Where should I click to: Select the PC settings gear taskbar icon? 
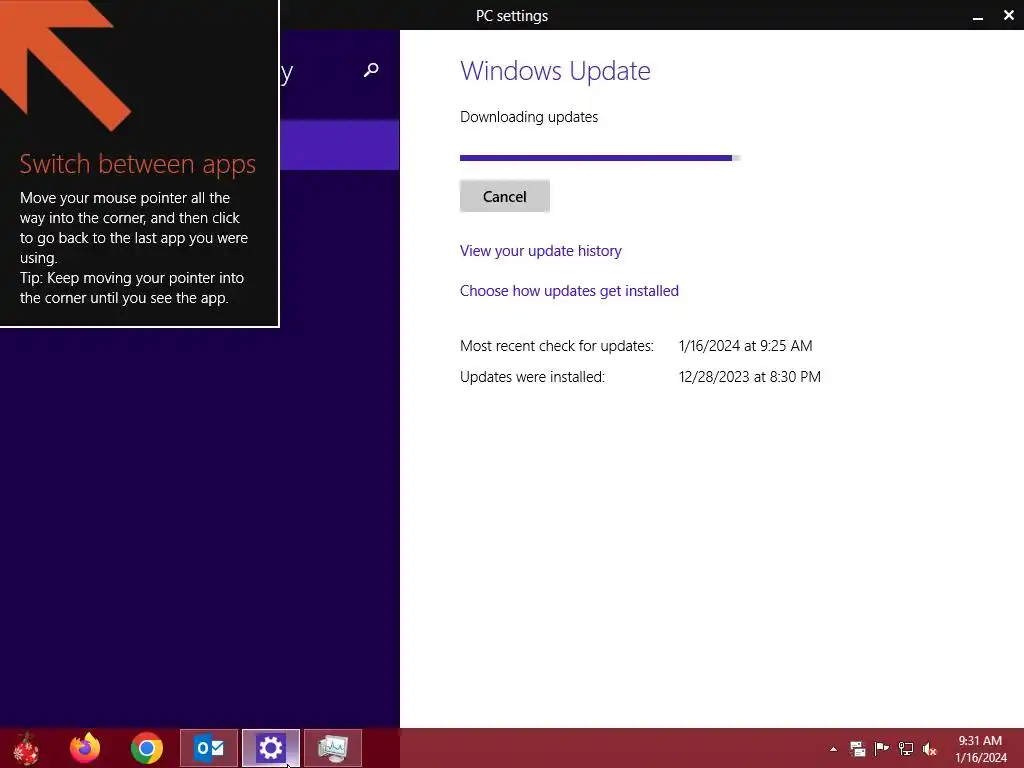[x=270, y=748]
